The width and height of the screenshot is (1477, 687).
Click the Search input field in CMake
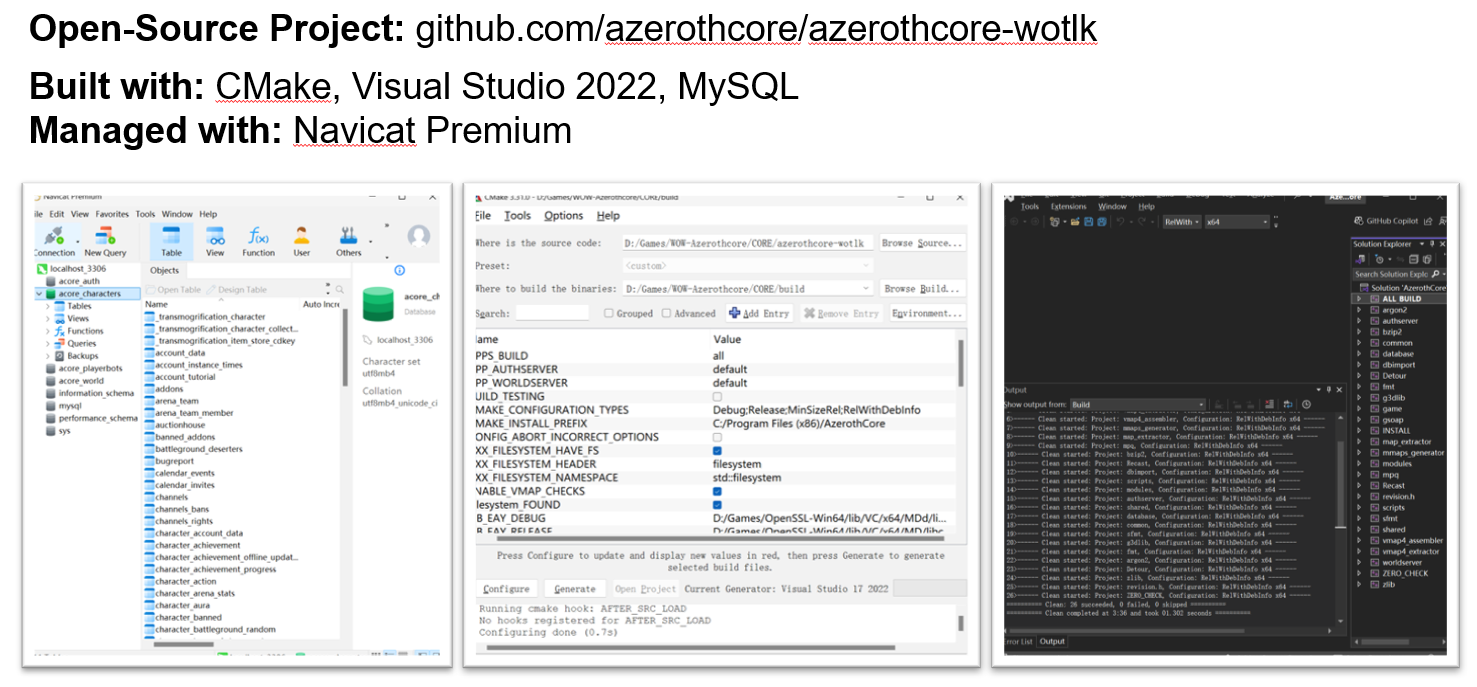pyautogui.click(x=552, y=313)
